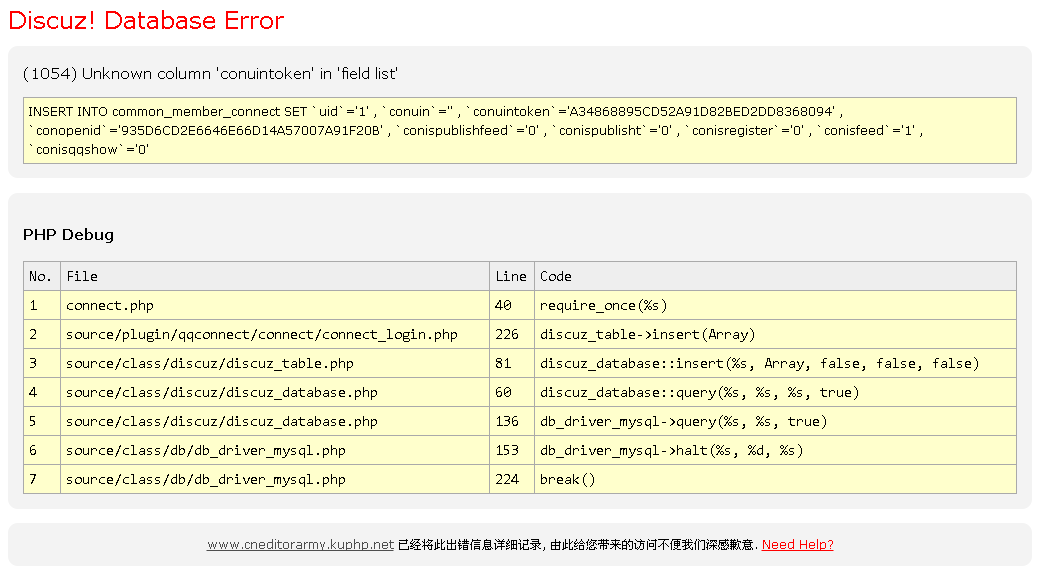1053x573 pixels.
Task: Click row number 6 cell
Action: click(x=42, y=450)
